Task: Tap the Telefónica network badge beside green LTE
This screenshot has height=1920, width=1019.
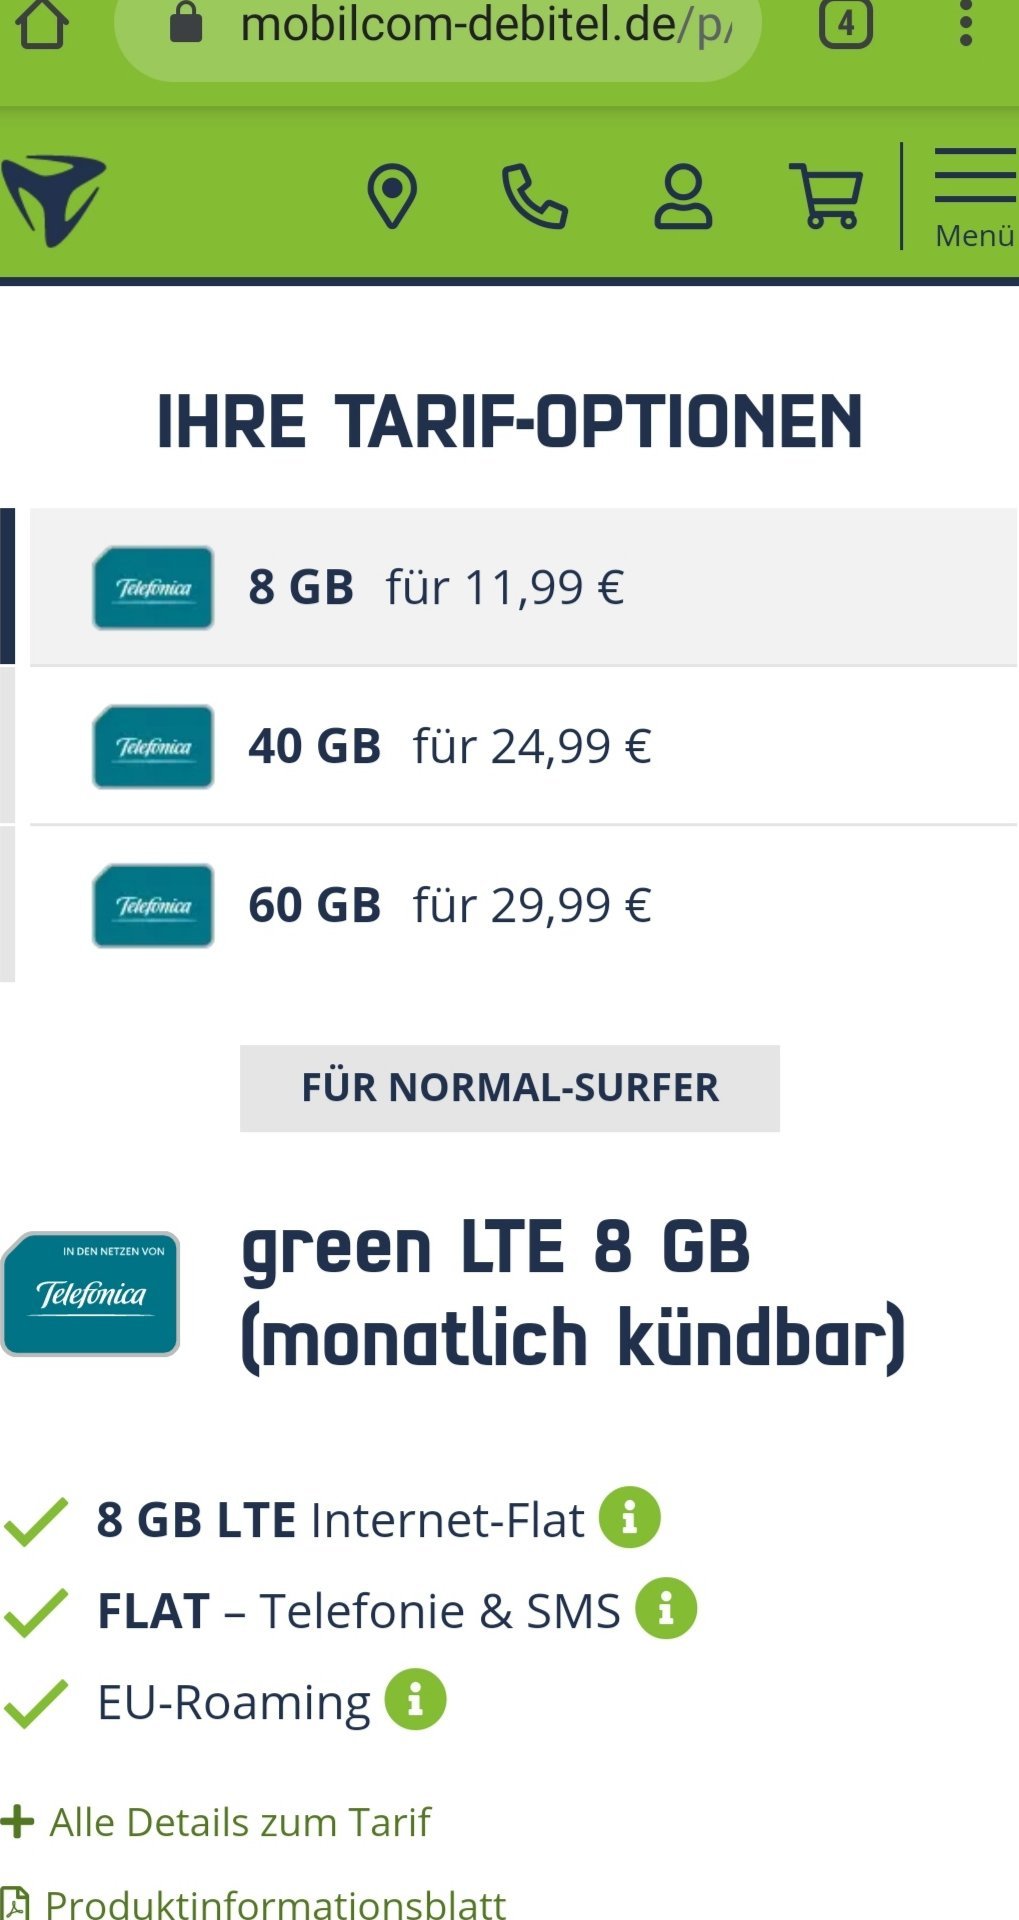Action: [x=91, y=1294]
